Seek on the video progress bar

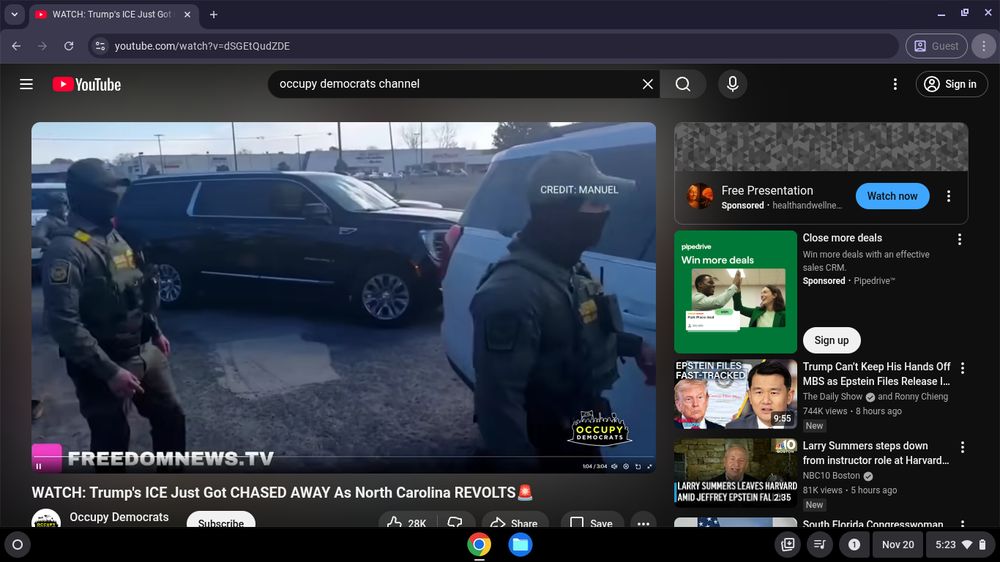343,457
